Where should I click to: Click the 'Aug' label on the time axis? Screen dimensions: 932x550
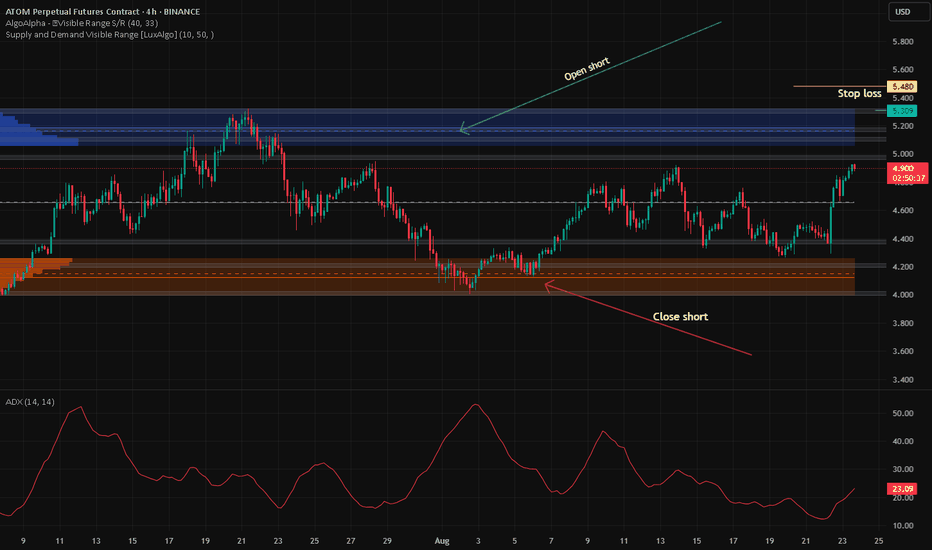pyautogui.click(x=441, y=541)
